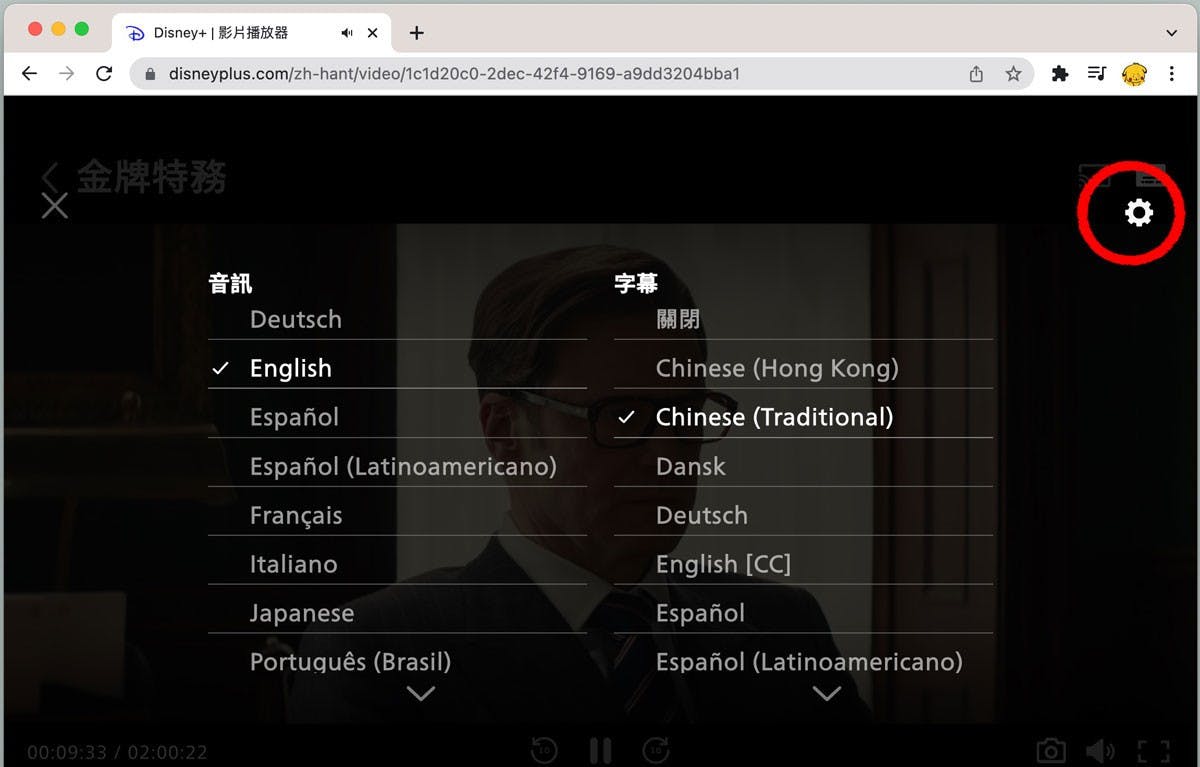Mute the player volume
The height and width of the screenshot is (767, 1200).
pyautogui.click(x=1100, y=751)
